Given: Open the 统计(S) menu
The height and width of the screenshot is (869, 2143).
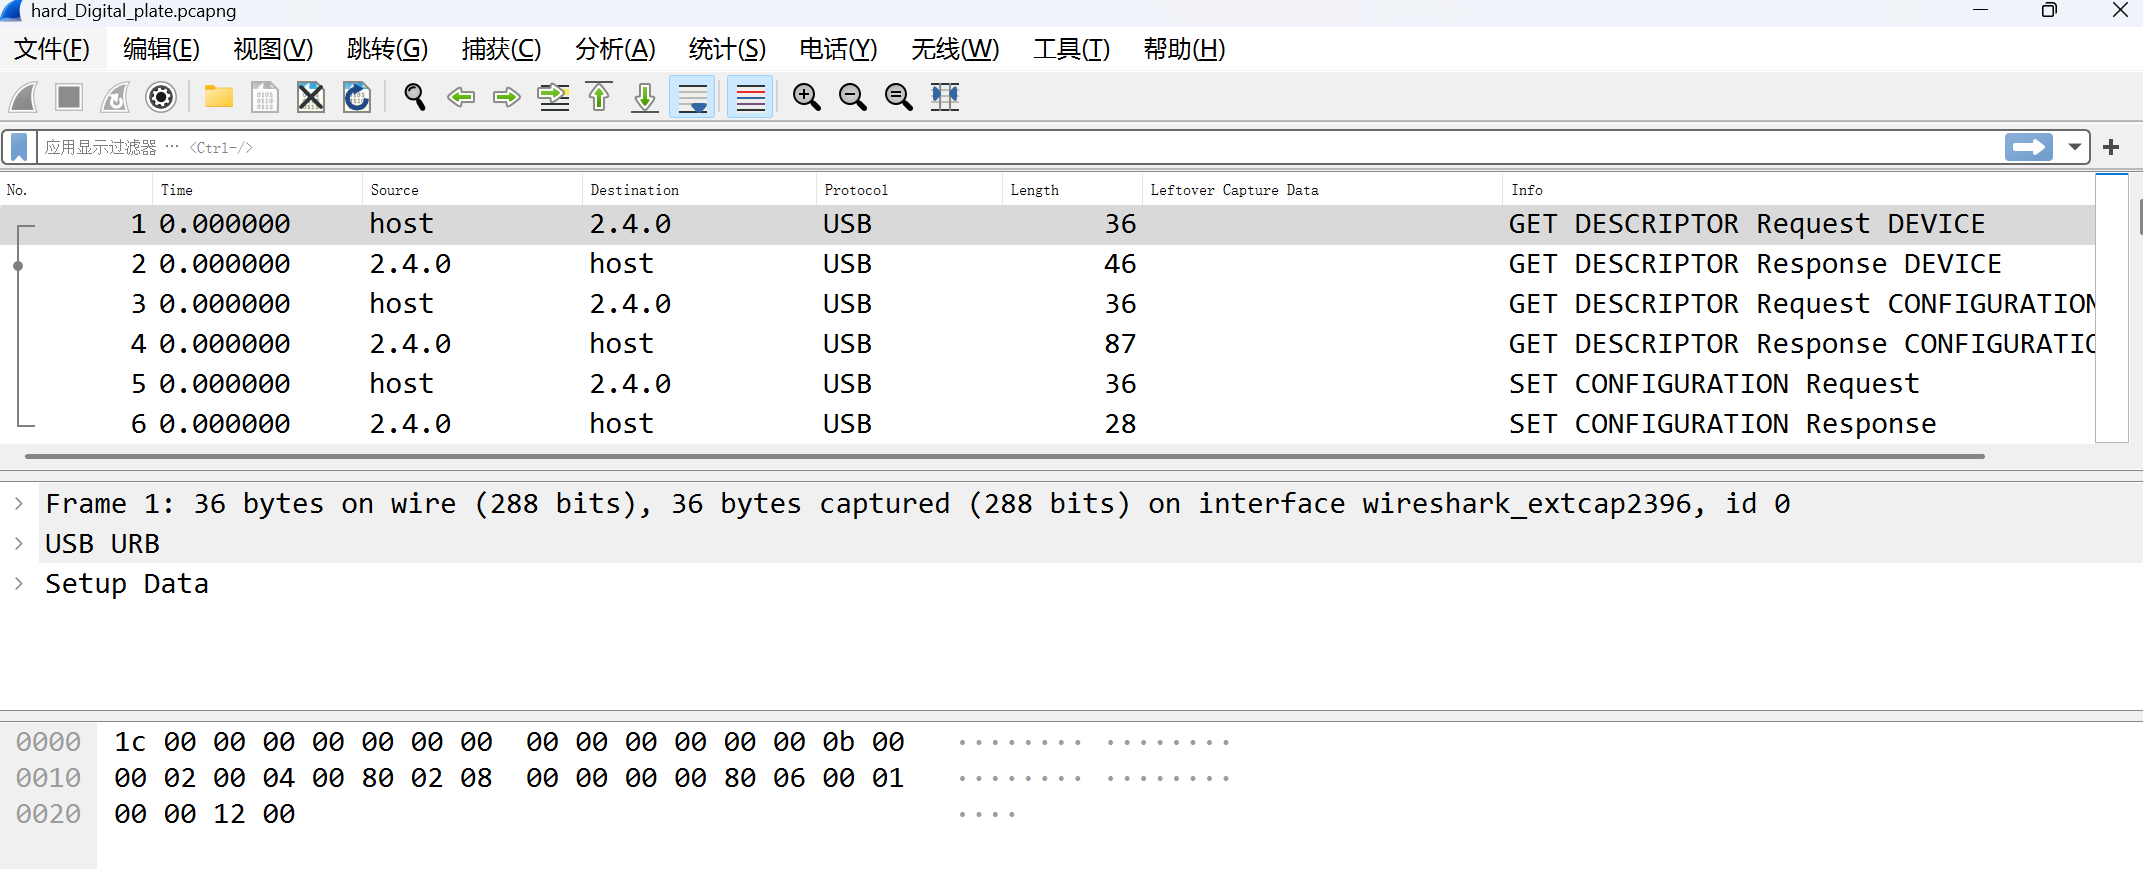Looking at the screenshot, I should coord(727,49).
